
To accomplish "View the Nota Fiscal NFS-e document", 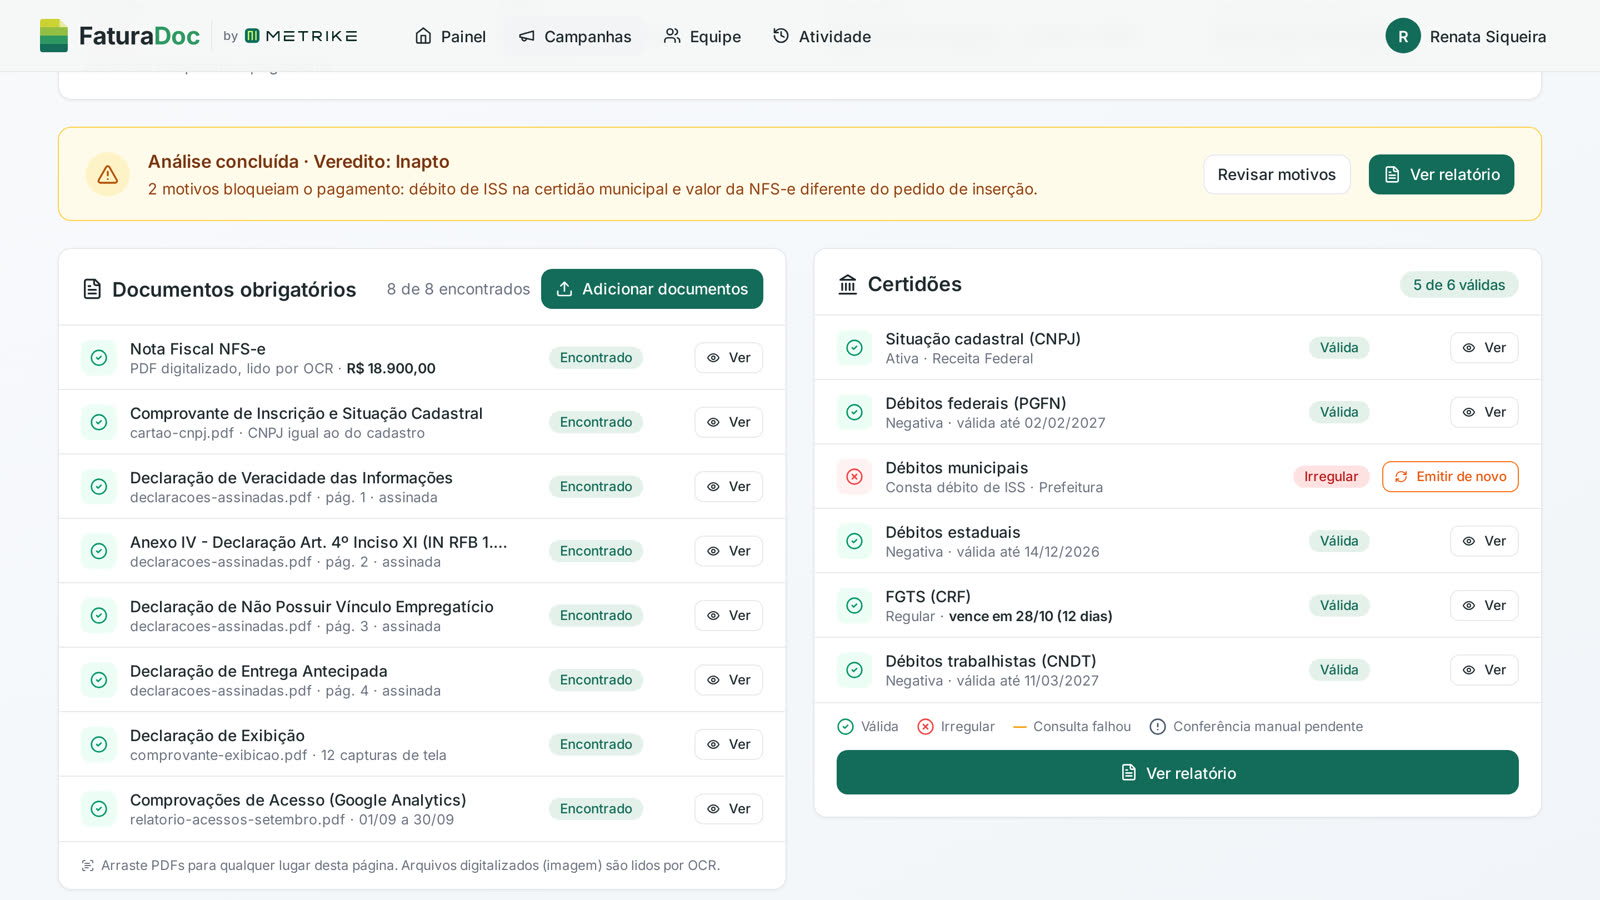I will click(x=729, y=358).
